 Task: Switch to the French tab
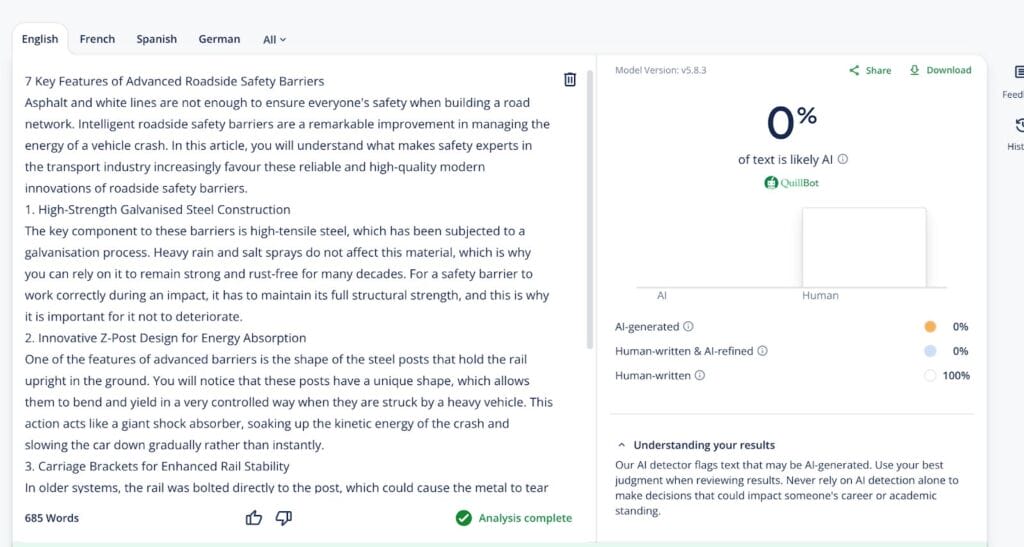click(x=97, y=39)
